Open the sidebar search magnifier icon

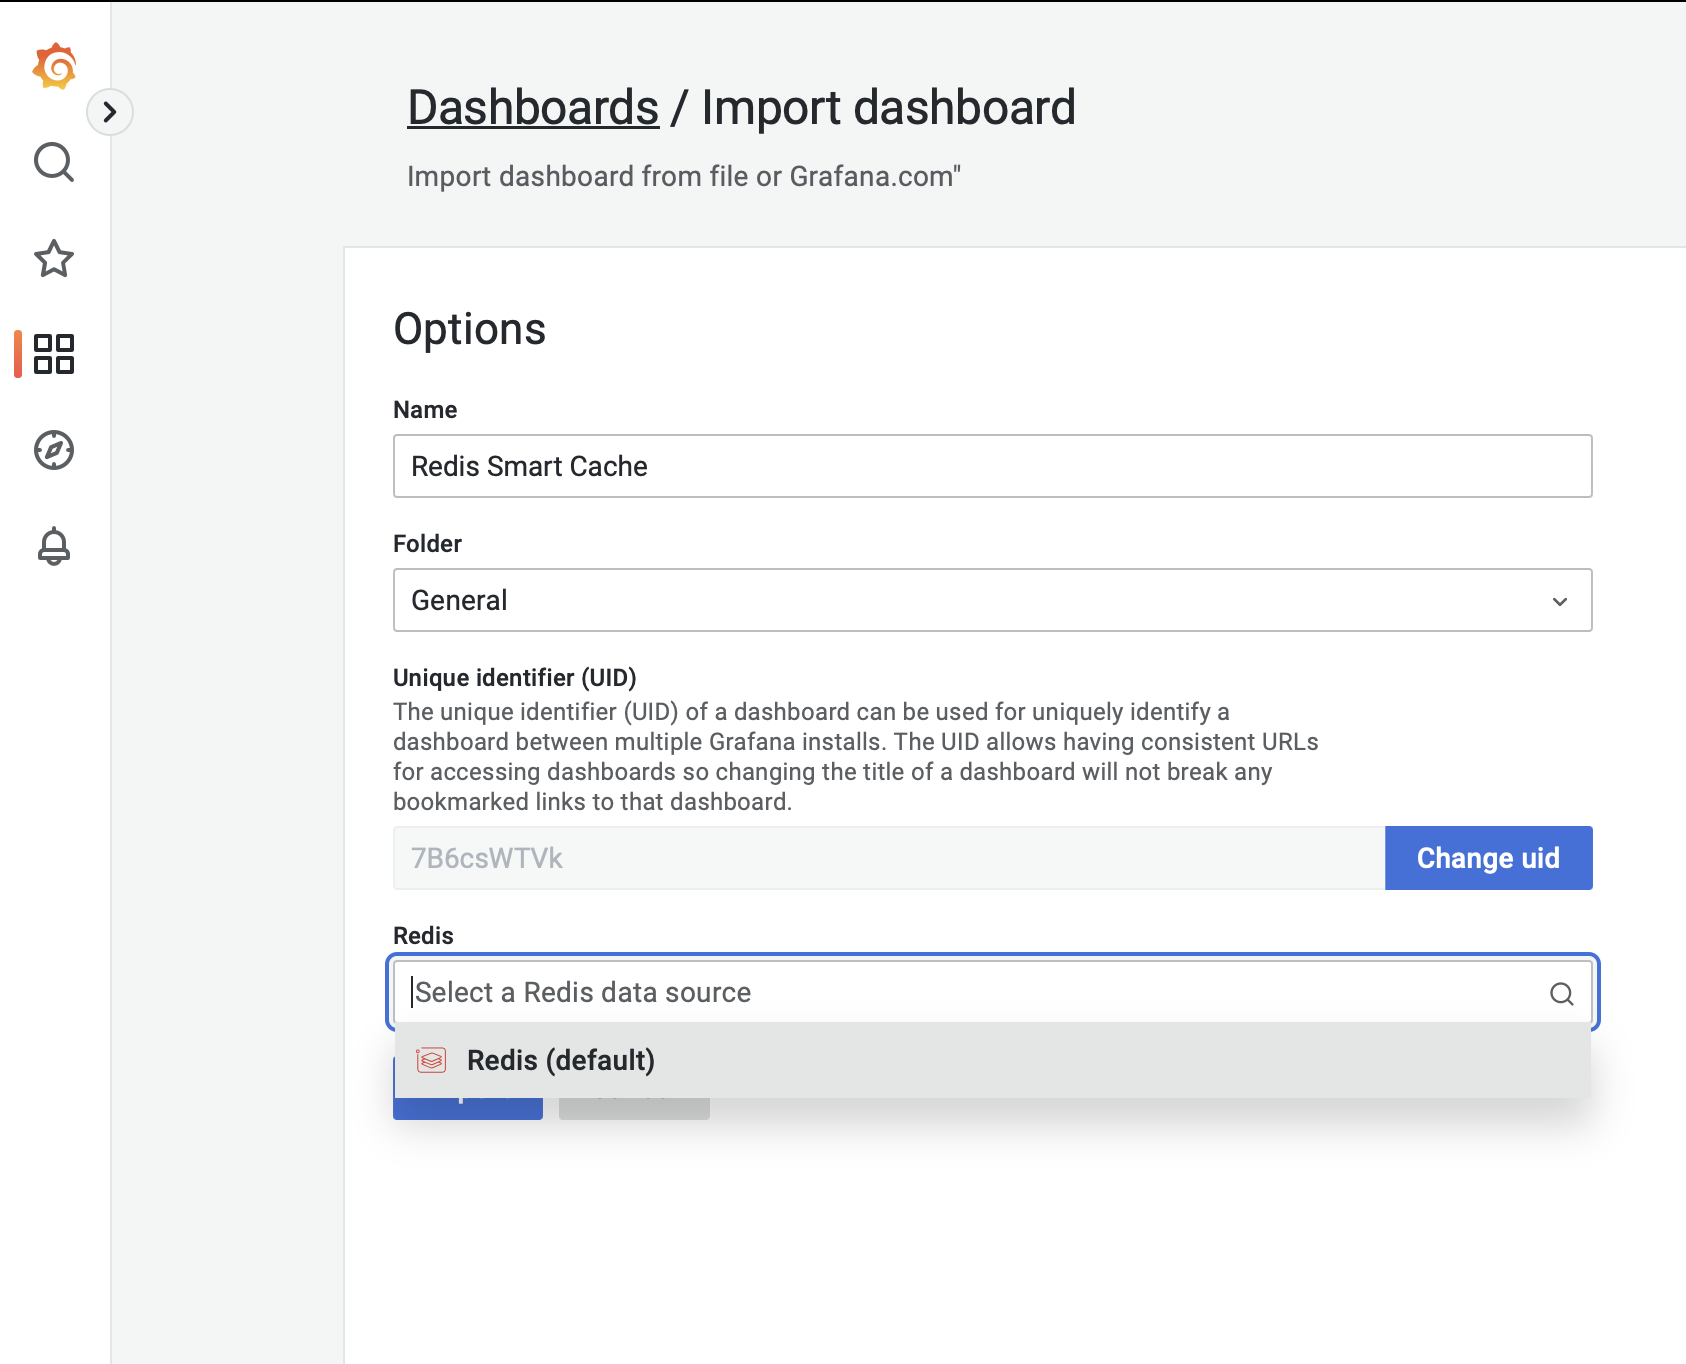point(54,162)
